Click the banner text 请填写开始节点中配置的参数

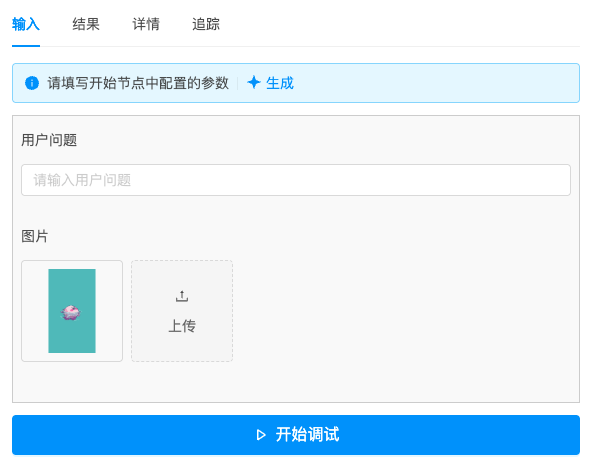(x=138, y=83)
